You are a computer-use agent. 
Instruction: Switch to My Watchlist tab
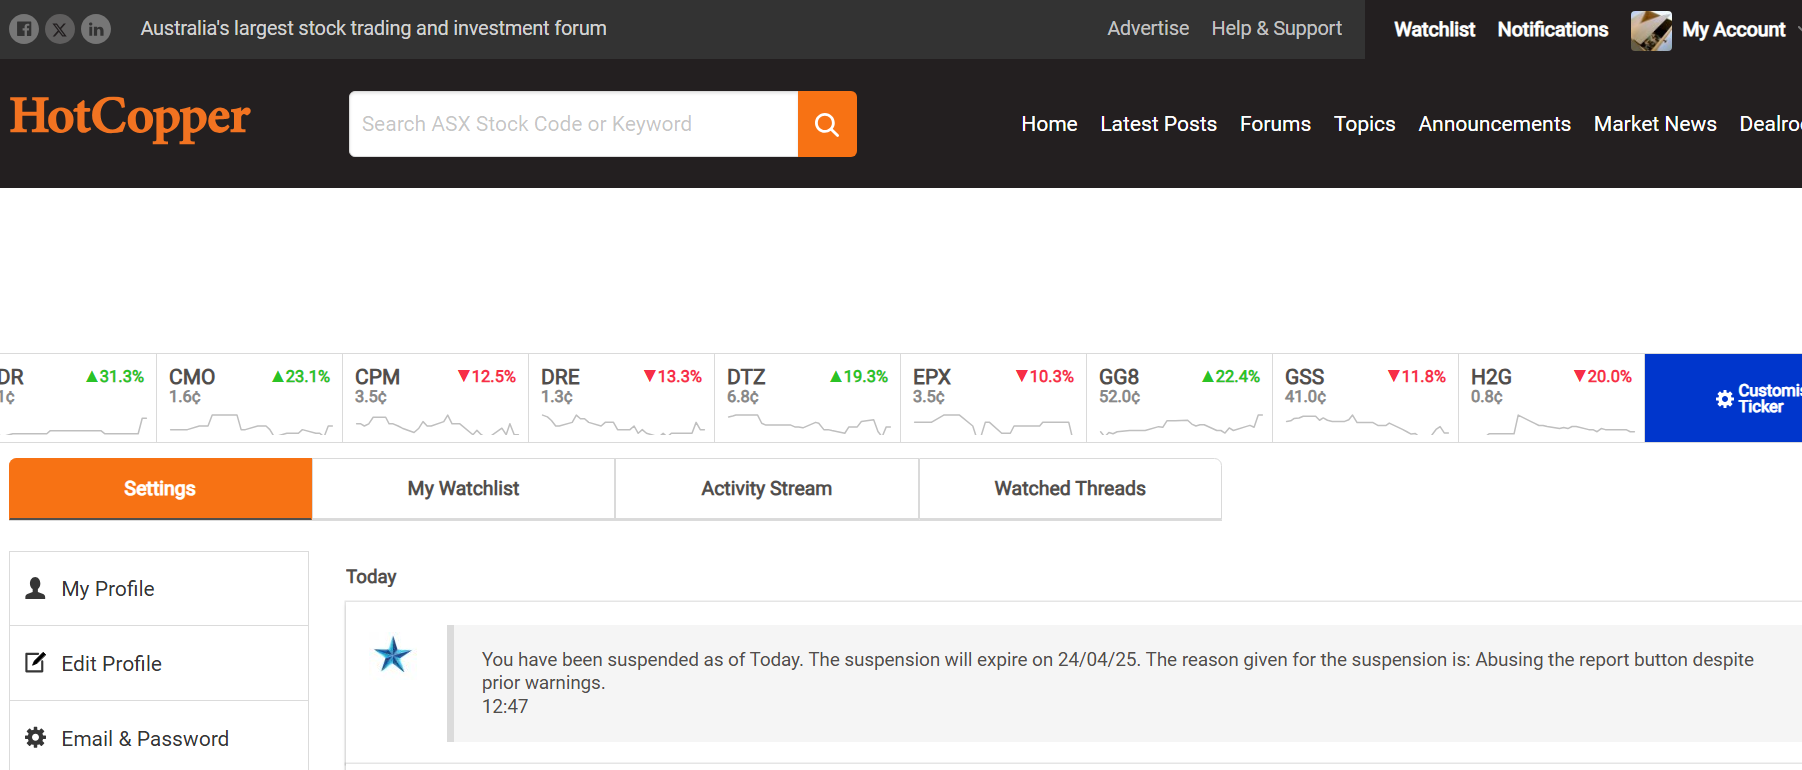(x=463, y=489)
